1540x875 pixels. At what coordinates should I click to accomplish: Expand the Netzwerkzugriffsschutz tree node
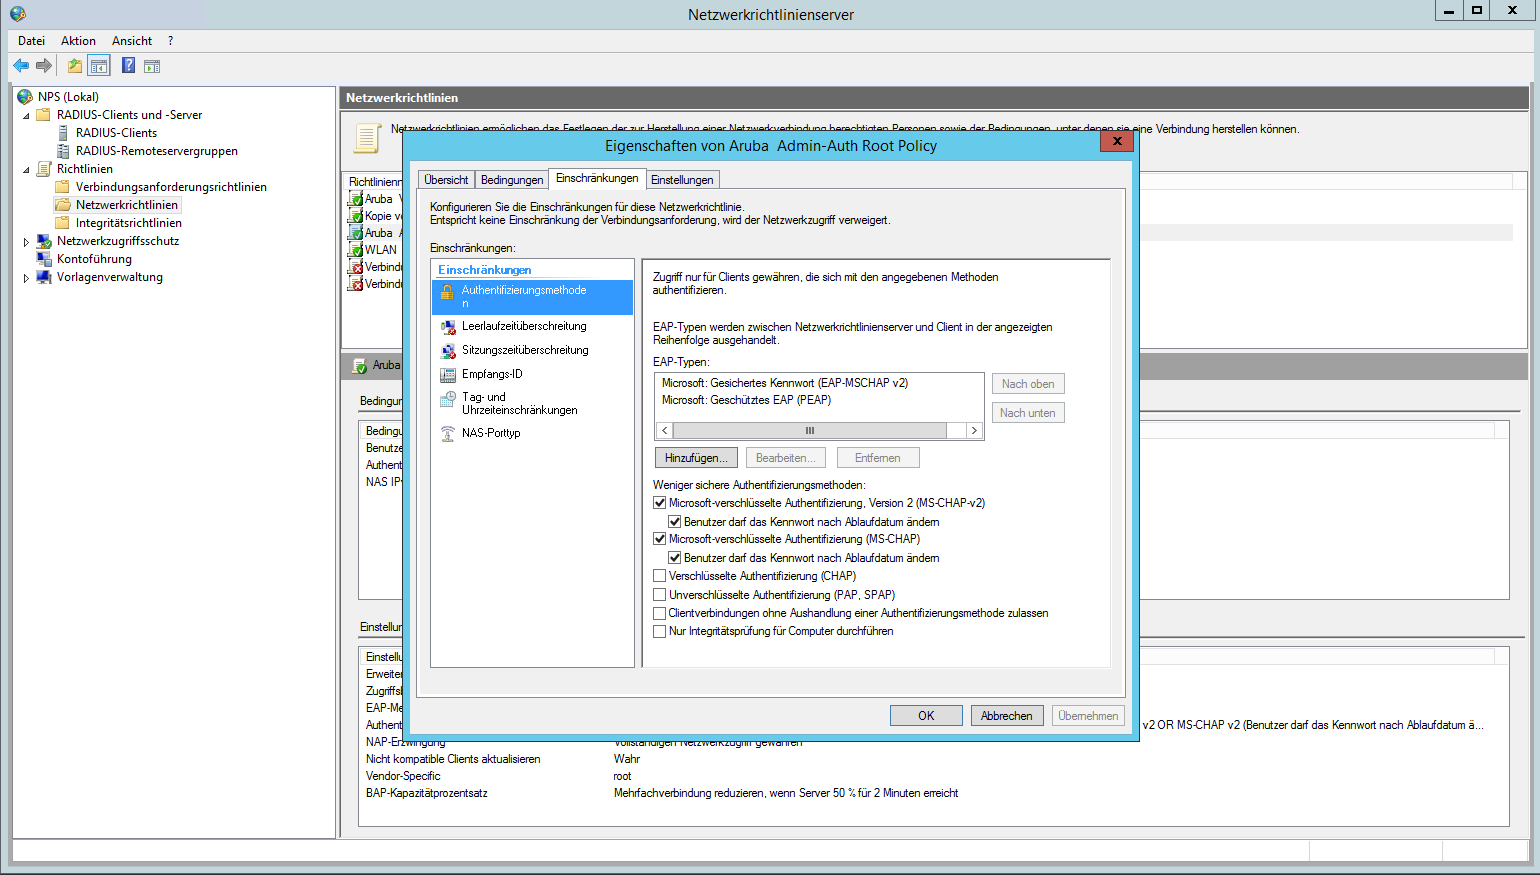tap(26, 242)
